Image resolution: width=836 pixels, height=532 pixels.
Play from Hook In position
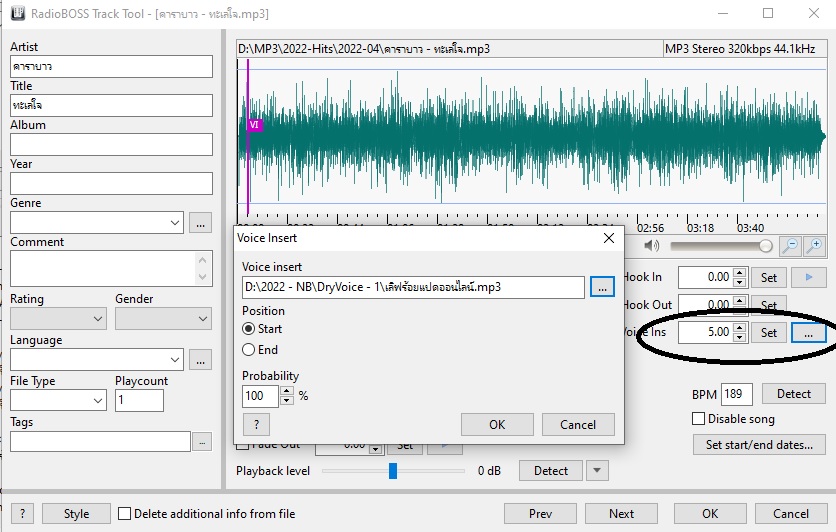(x=808, y=277)
